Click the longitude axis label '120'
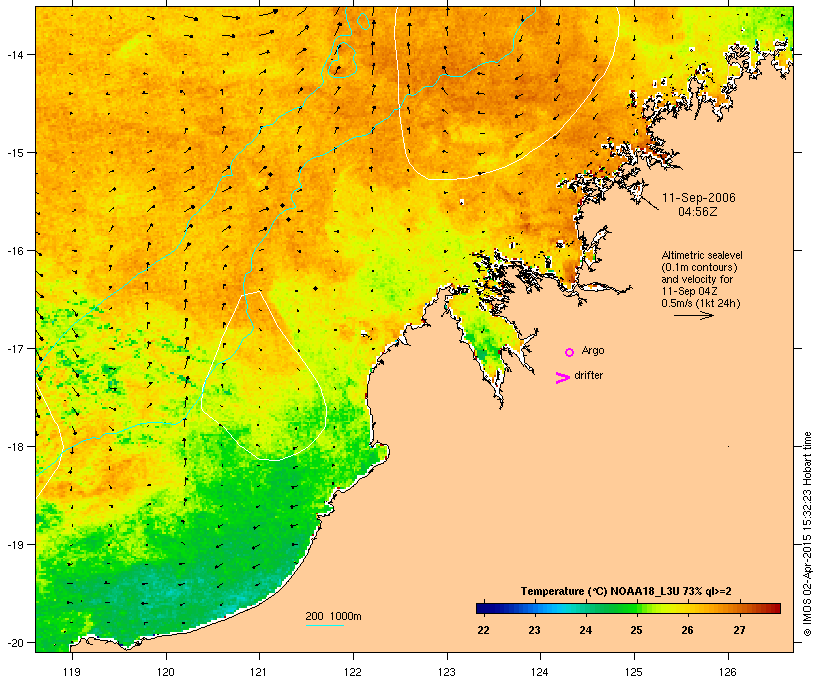Viewport: 820px width, 680px height. pyautogui.click(x=166, y=672)
